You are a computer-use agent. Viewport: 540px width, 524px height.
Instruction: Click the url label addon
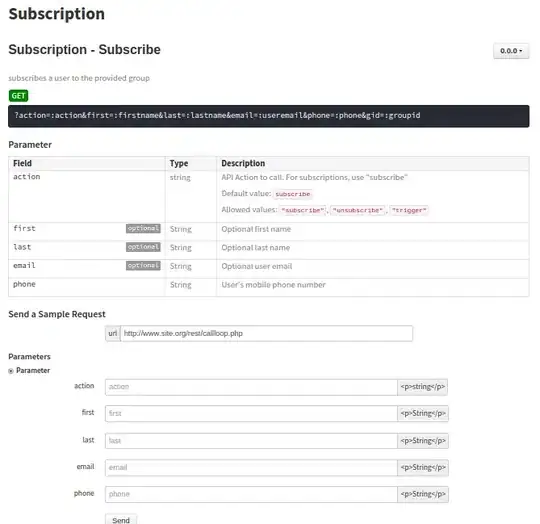click(113, 333)
